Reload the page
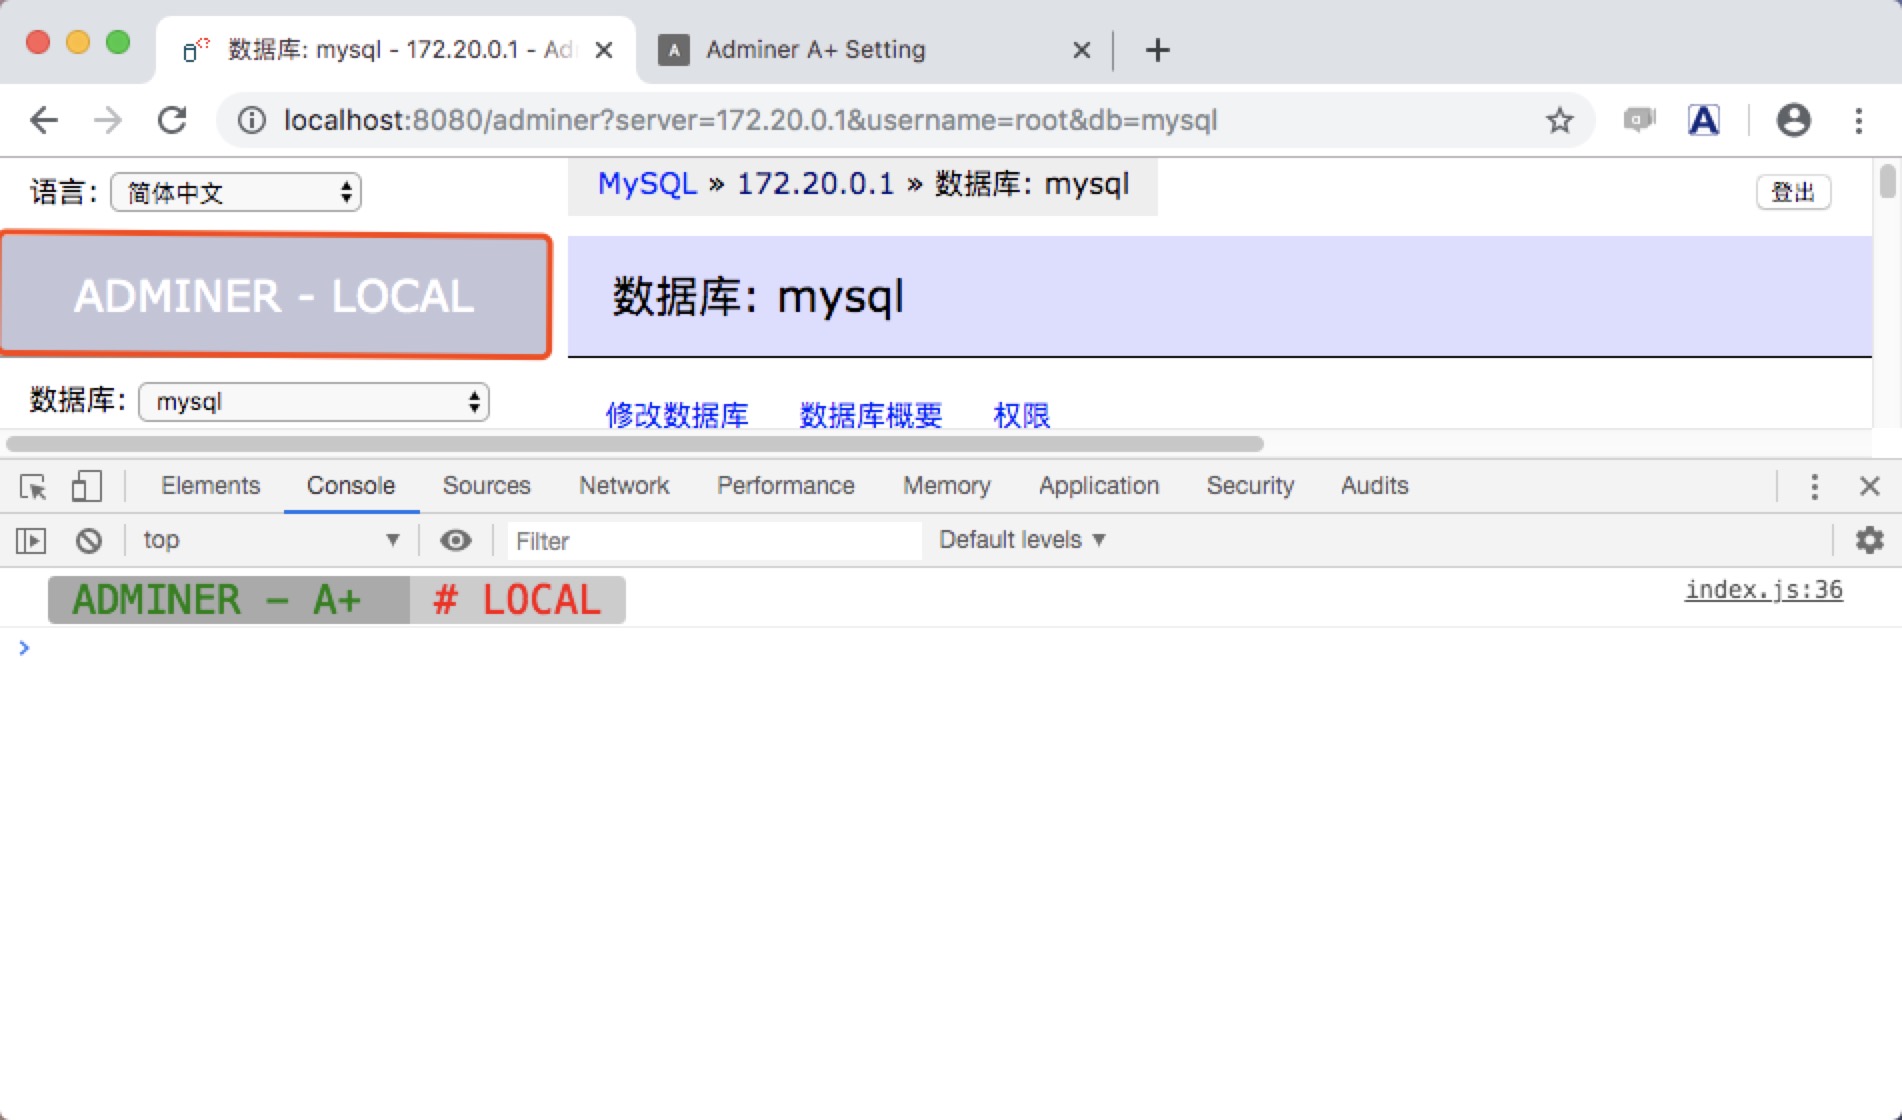The width and height of the screenshot is (1902, 1120). [173, 121]
